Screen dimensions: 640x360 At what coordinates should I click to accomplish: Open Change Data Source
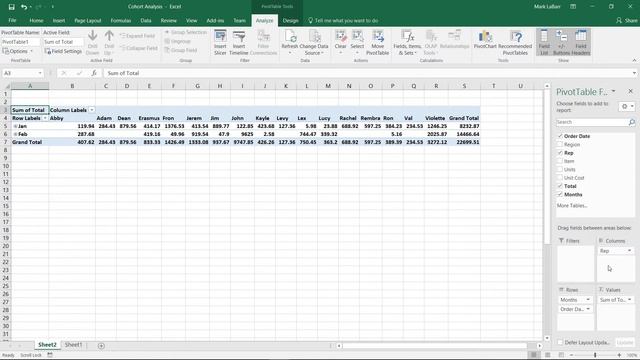coord(314,42)
